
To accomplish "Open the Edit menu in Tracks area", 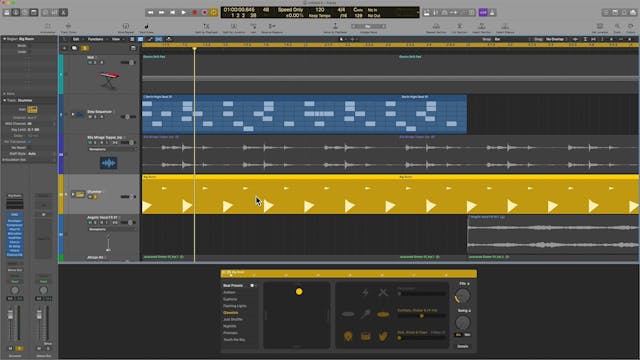I will 76,39.
